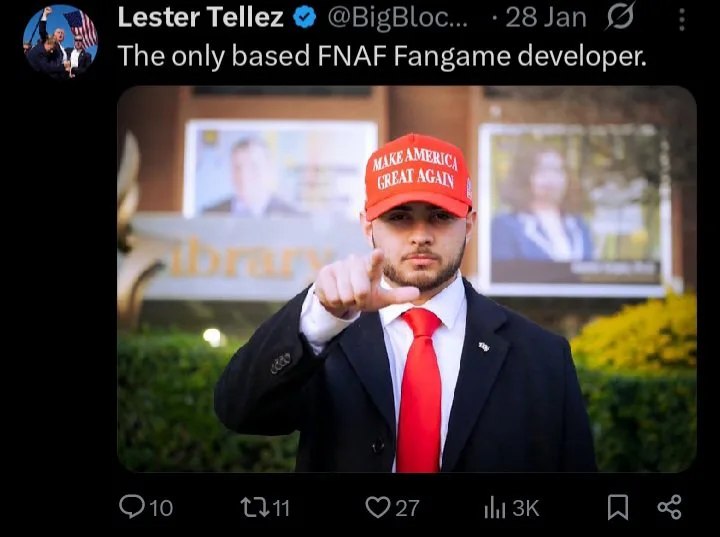Open the share icon
Viewport: 720px width, 537px height.
tap(669, 507)
